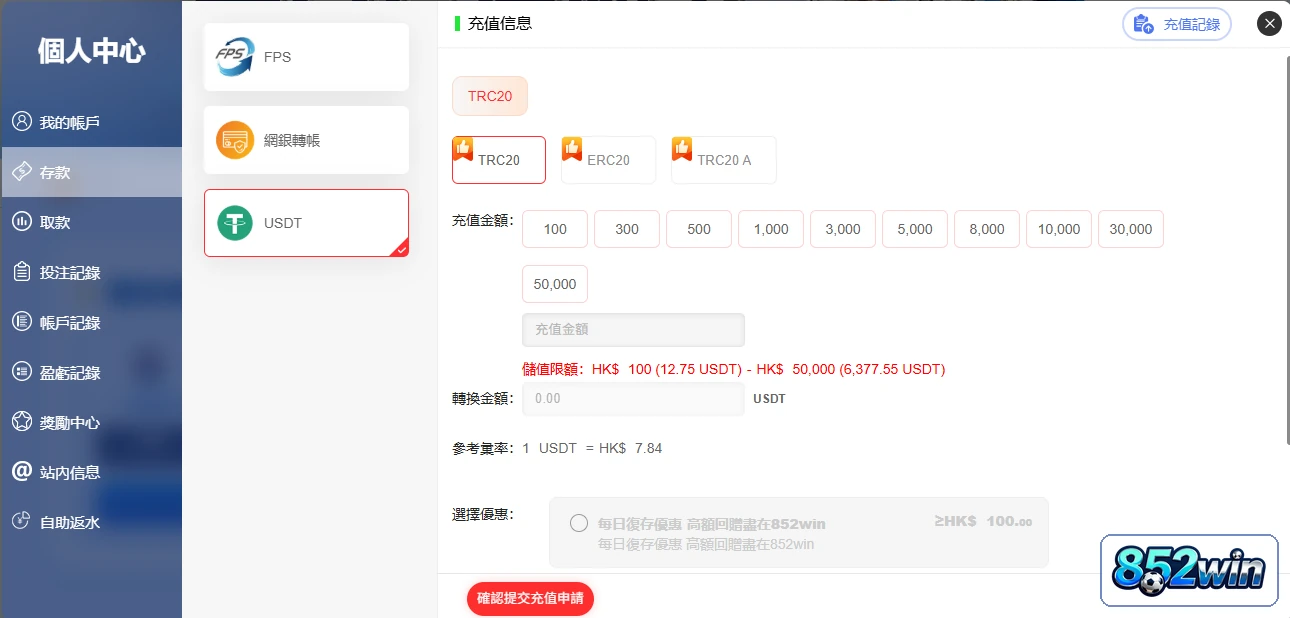Click the thumbs-up badge on TRC20 A
This screenshot has height=618, width=1290.
(682, 148)
